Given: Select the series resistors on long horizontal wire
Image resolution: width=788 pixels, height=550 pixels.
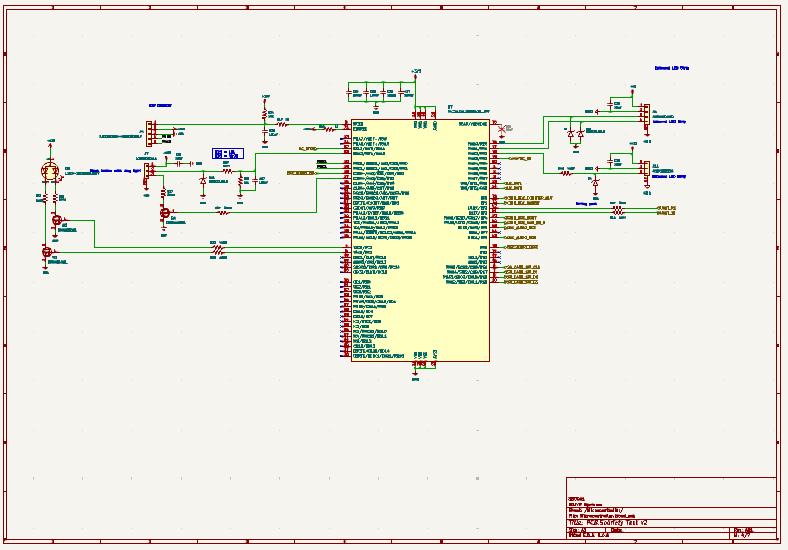Looking at the screenshot, I should tap(219, 248).
